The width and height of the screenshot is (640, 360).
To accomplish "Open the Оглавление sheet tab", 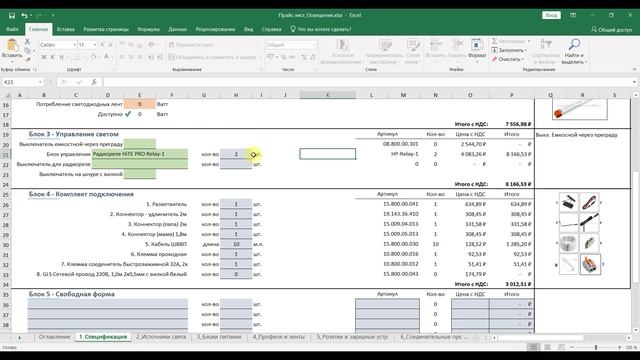I will (x=55, y=337).
